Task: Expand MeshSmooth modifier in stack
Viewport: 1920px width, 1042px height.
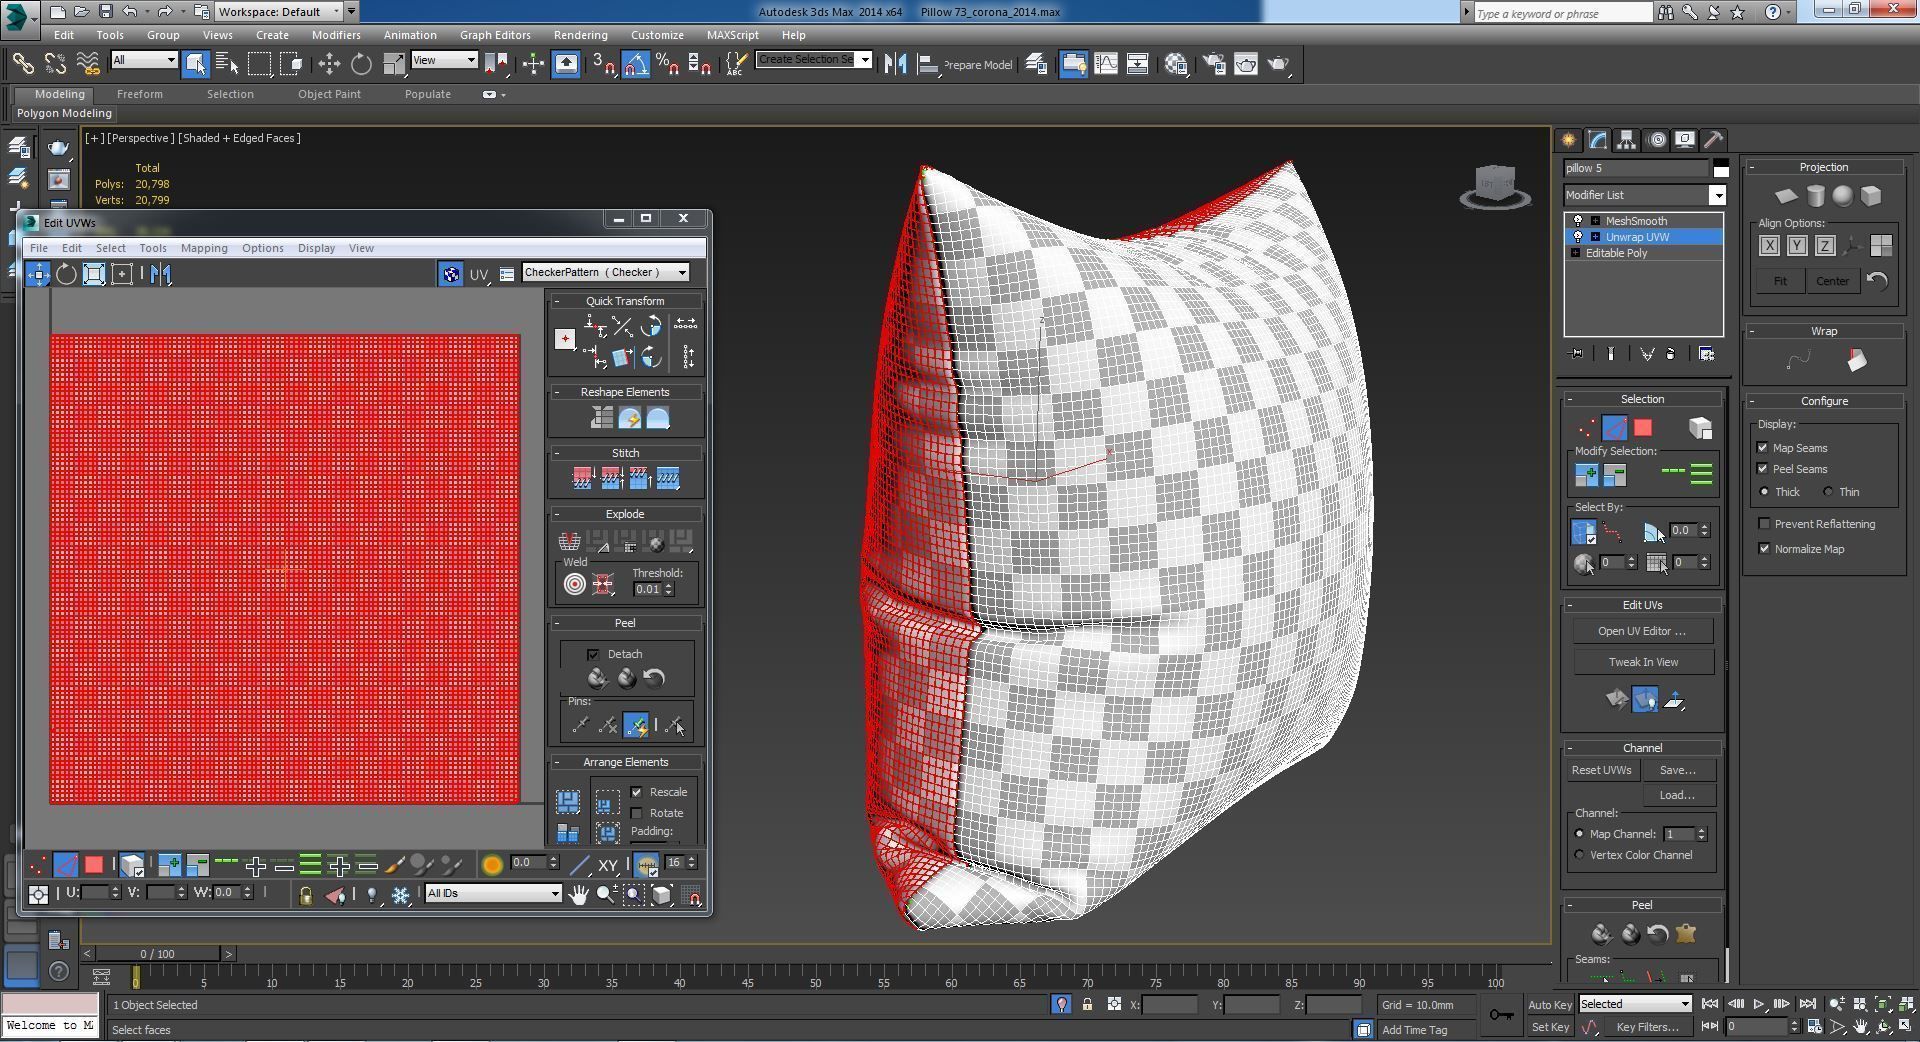Action: point(1595,221)
